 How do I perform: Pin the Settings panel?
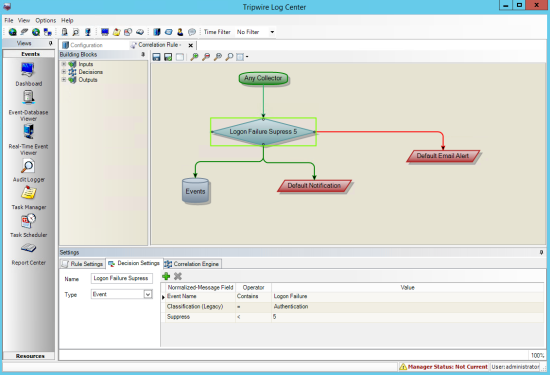click(x=541, y=252)
